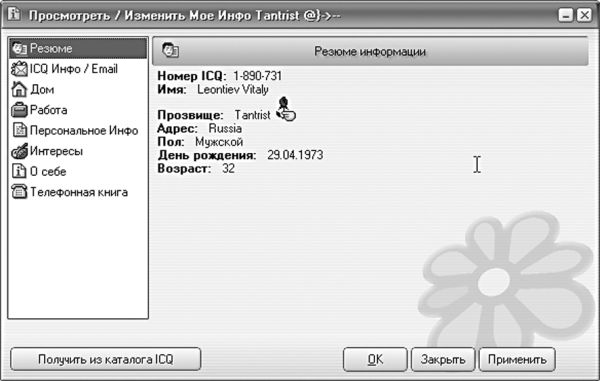Click the hand-with-rose icon next to Tantrist
Screen dimensions: 600x381
(x=286, y=109)
